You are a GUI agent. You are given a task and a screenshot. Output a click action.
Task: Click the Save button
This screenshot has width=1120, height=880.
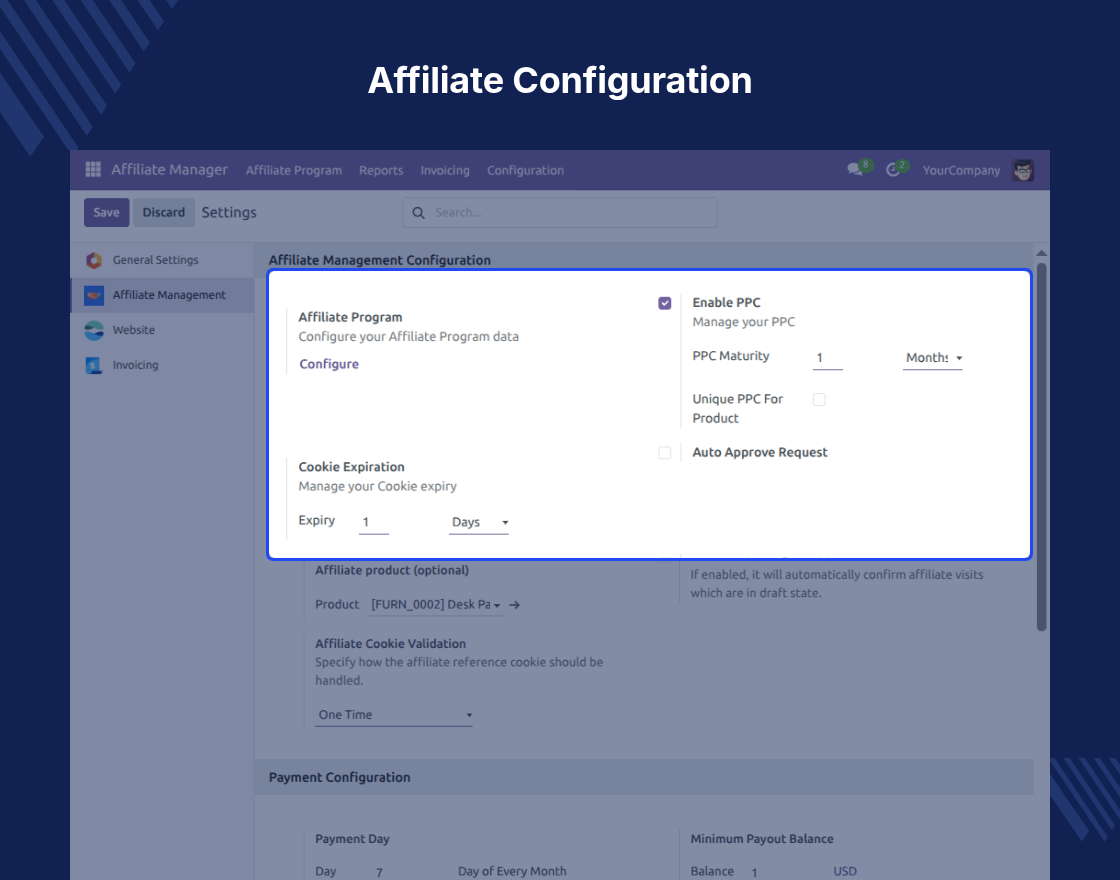click(106, 212)
